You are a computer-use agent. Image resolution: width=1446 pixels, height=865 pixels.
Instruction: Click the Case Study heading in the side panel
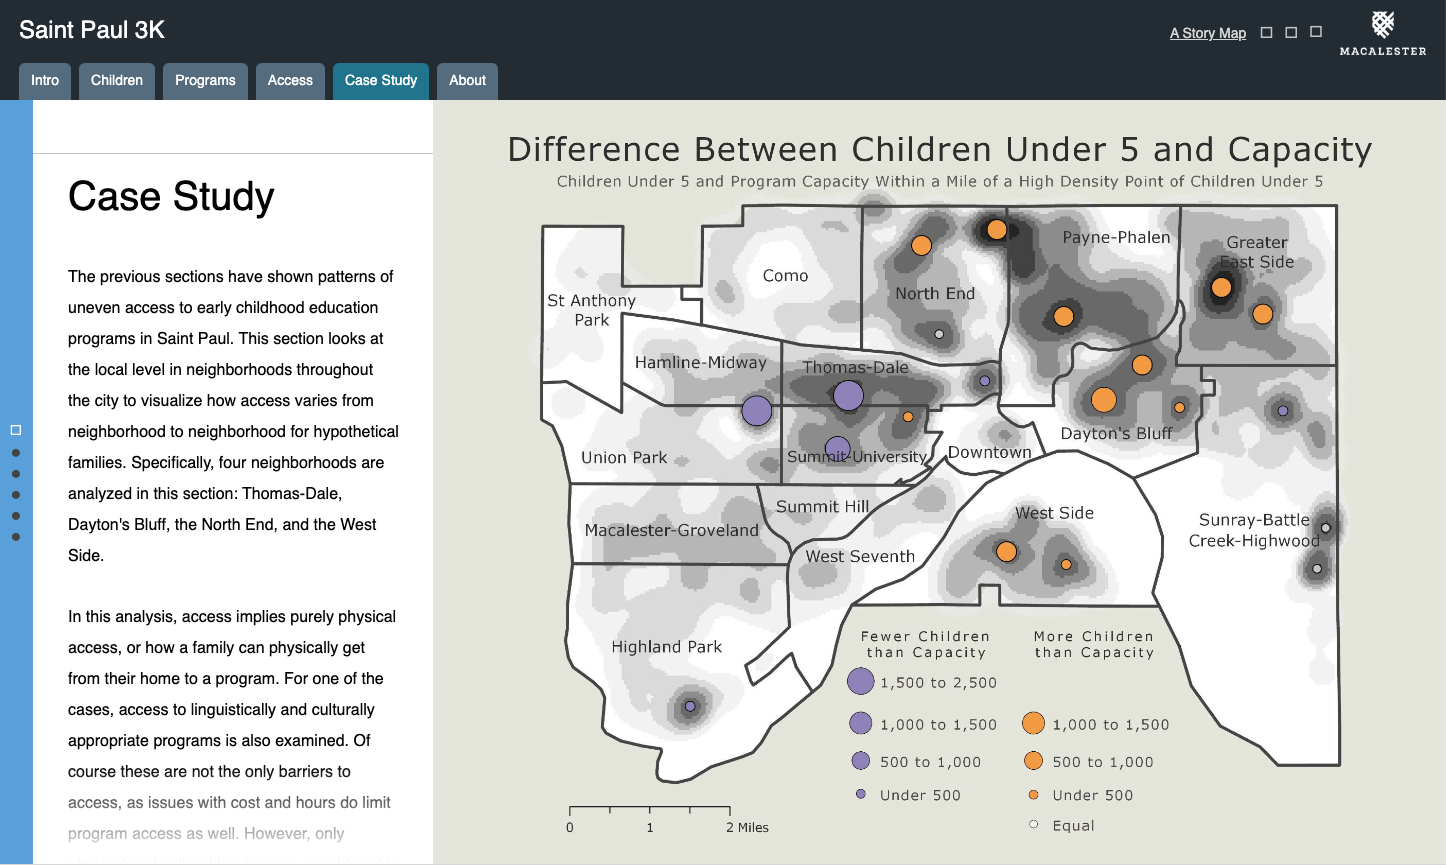point(171,197)
